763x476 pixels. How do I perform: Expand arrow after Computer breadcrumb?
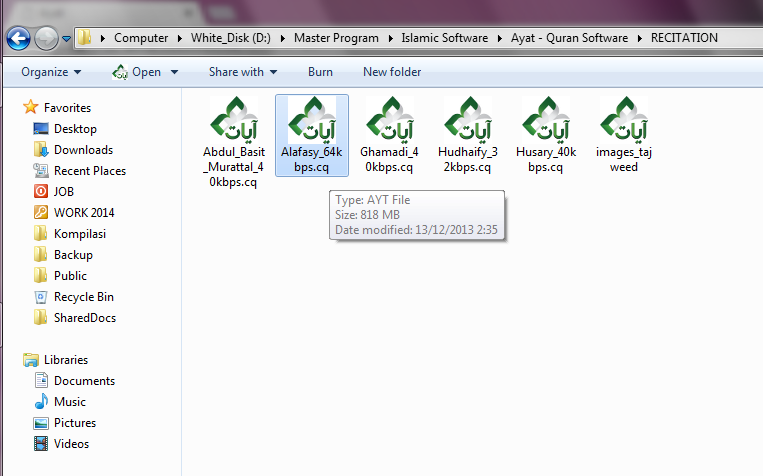(180, 38)
